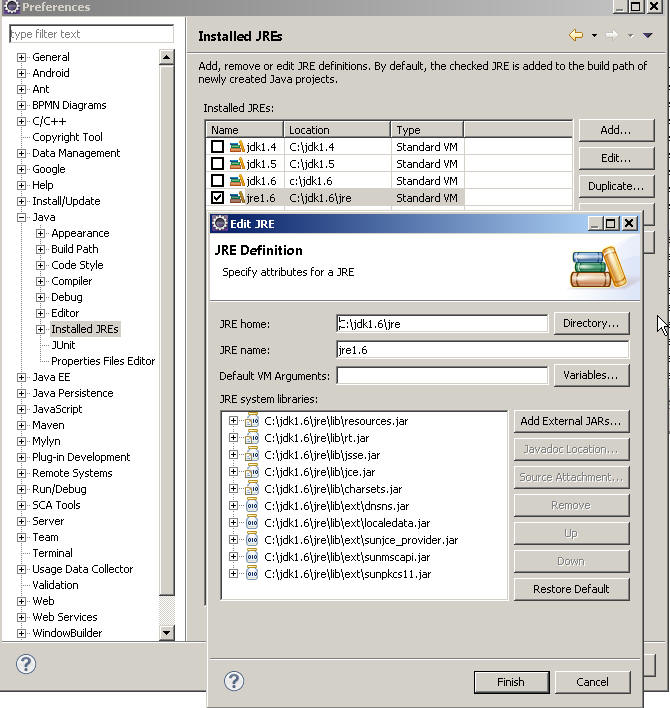This screenshot has width=670, height=708.
Task: Select Properties Files Editor tree item
Action: 103,361
